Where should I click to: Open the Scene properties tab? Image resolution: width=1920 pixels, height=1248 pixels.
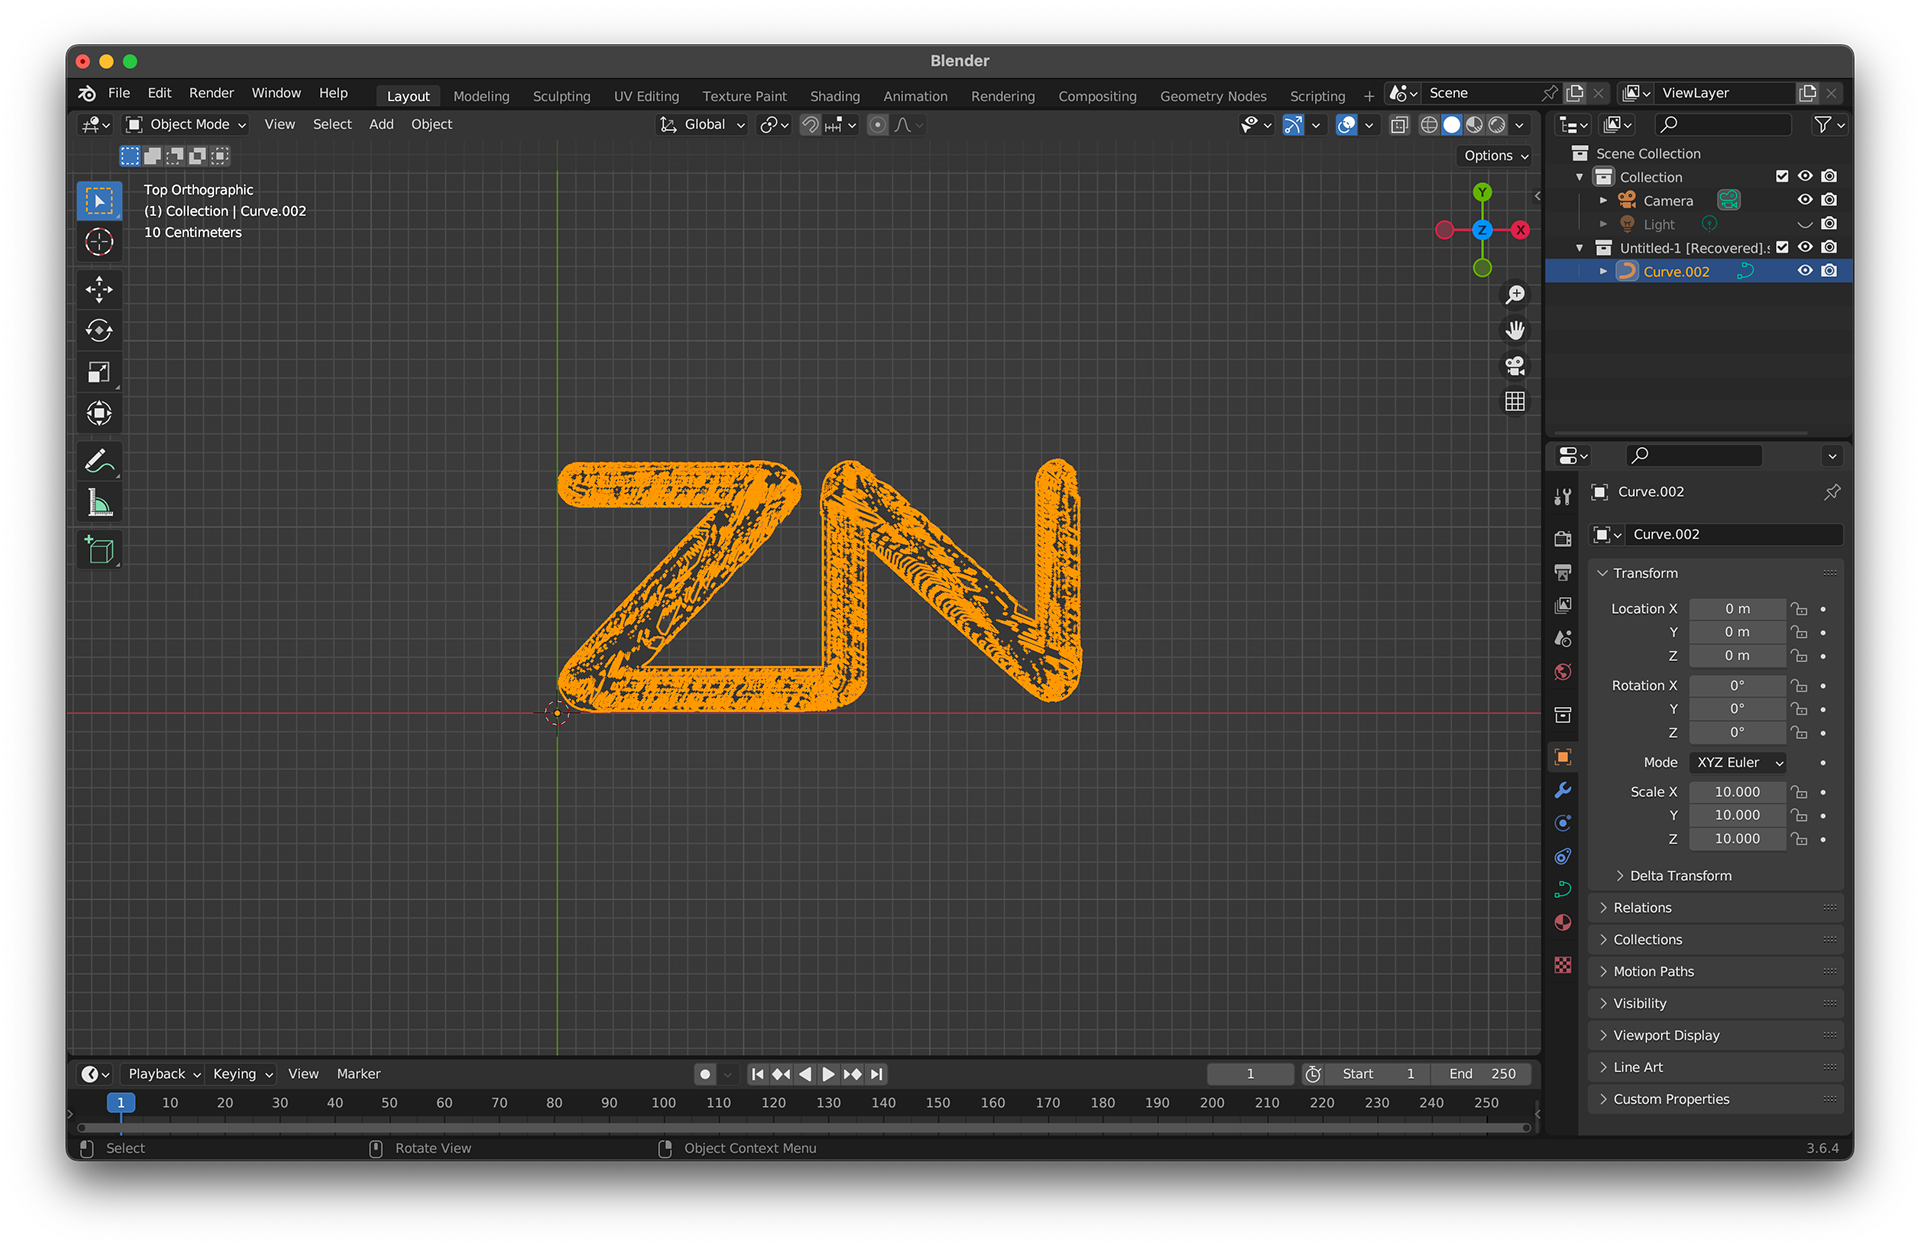(1563, 638)
